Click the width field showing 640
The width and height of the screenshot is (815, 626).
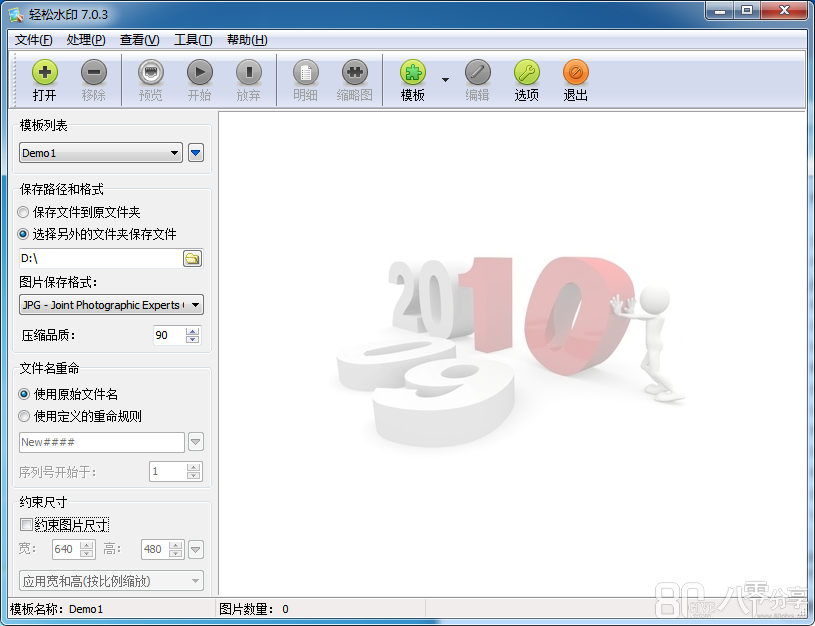67,549
